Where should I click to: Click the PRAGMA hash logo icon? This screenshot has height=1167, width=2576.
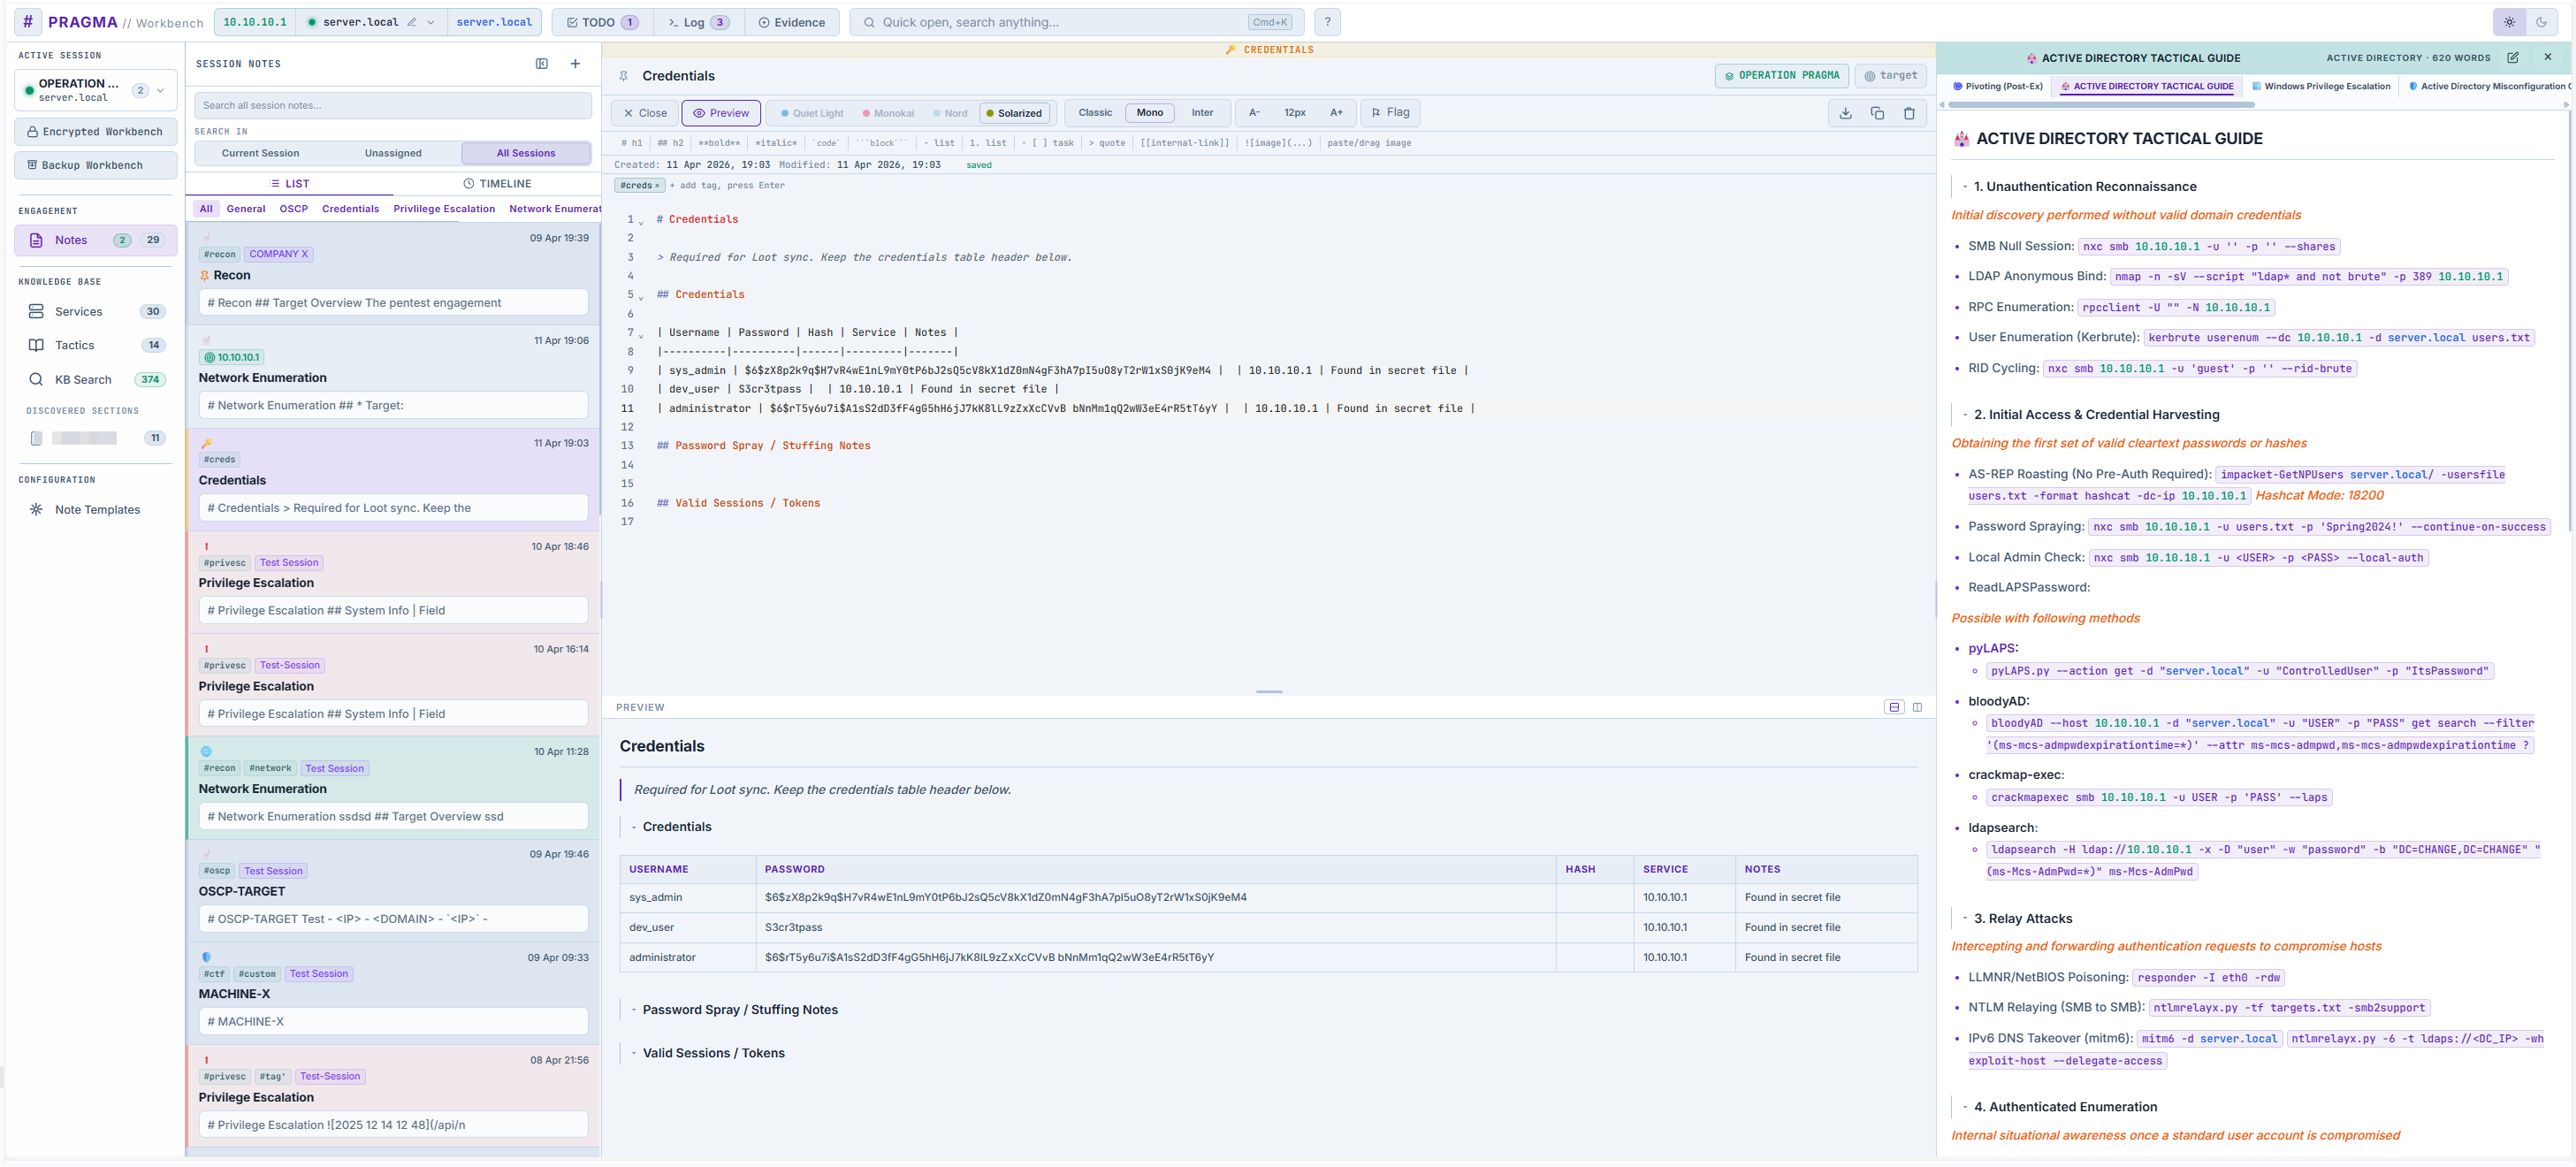[27, 22]
